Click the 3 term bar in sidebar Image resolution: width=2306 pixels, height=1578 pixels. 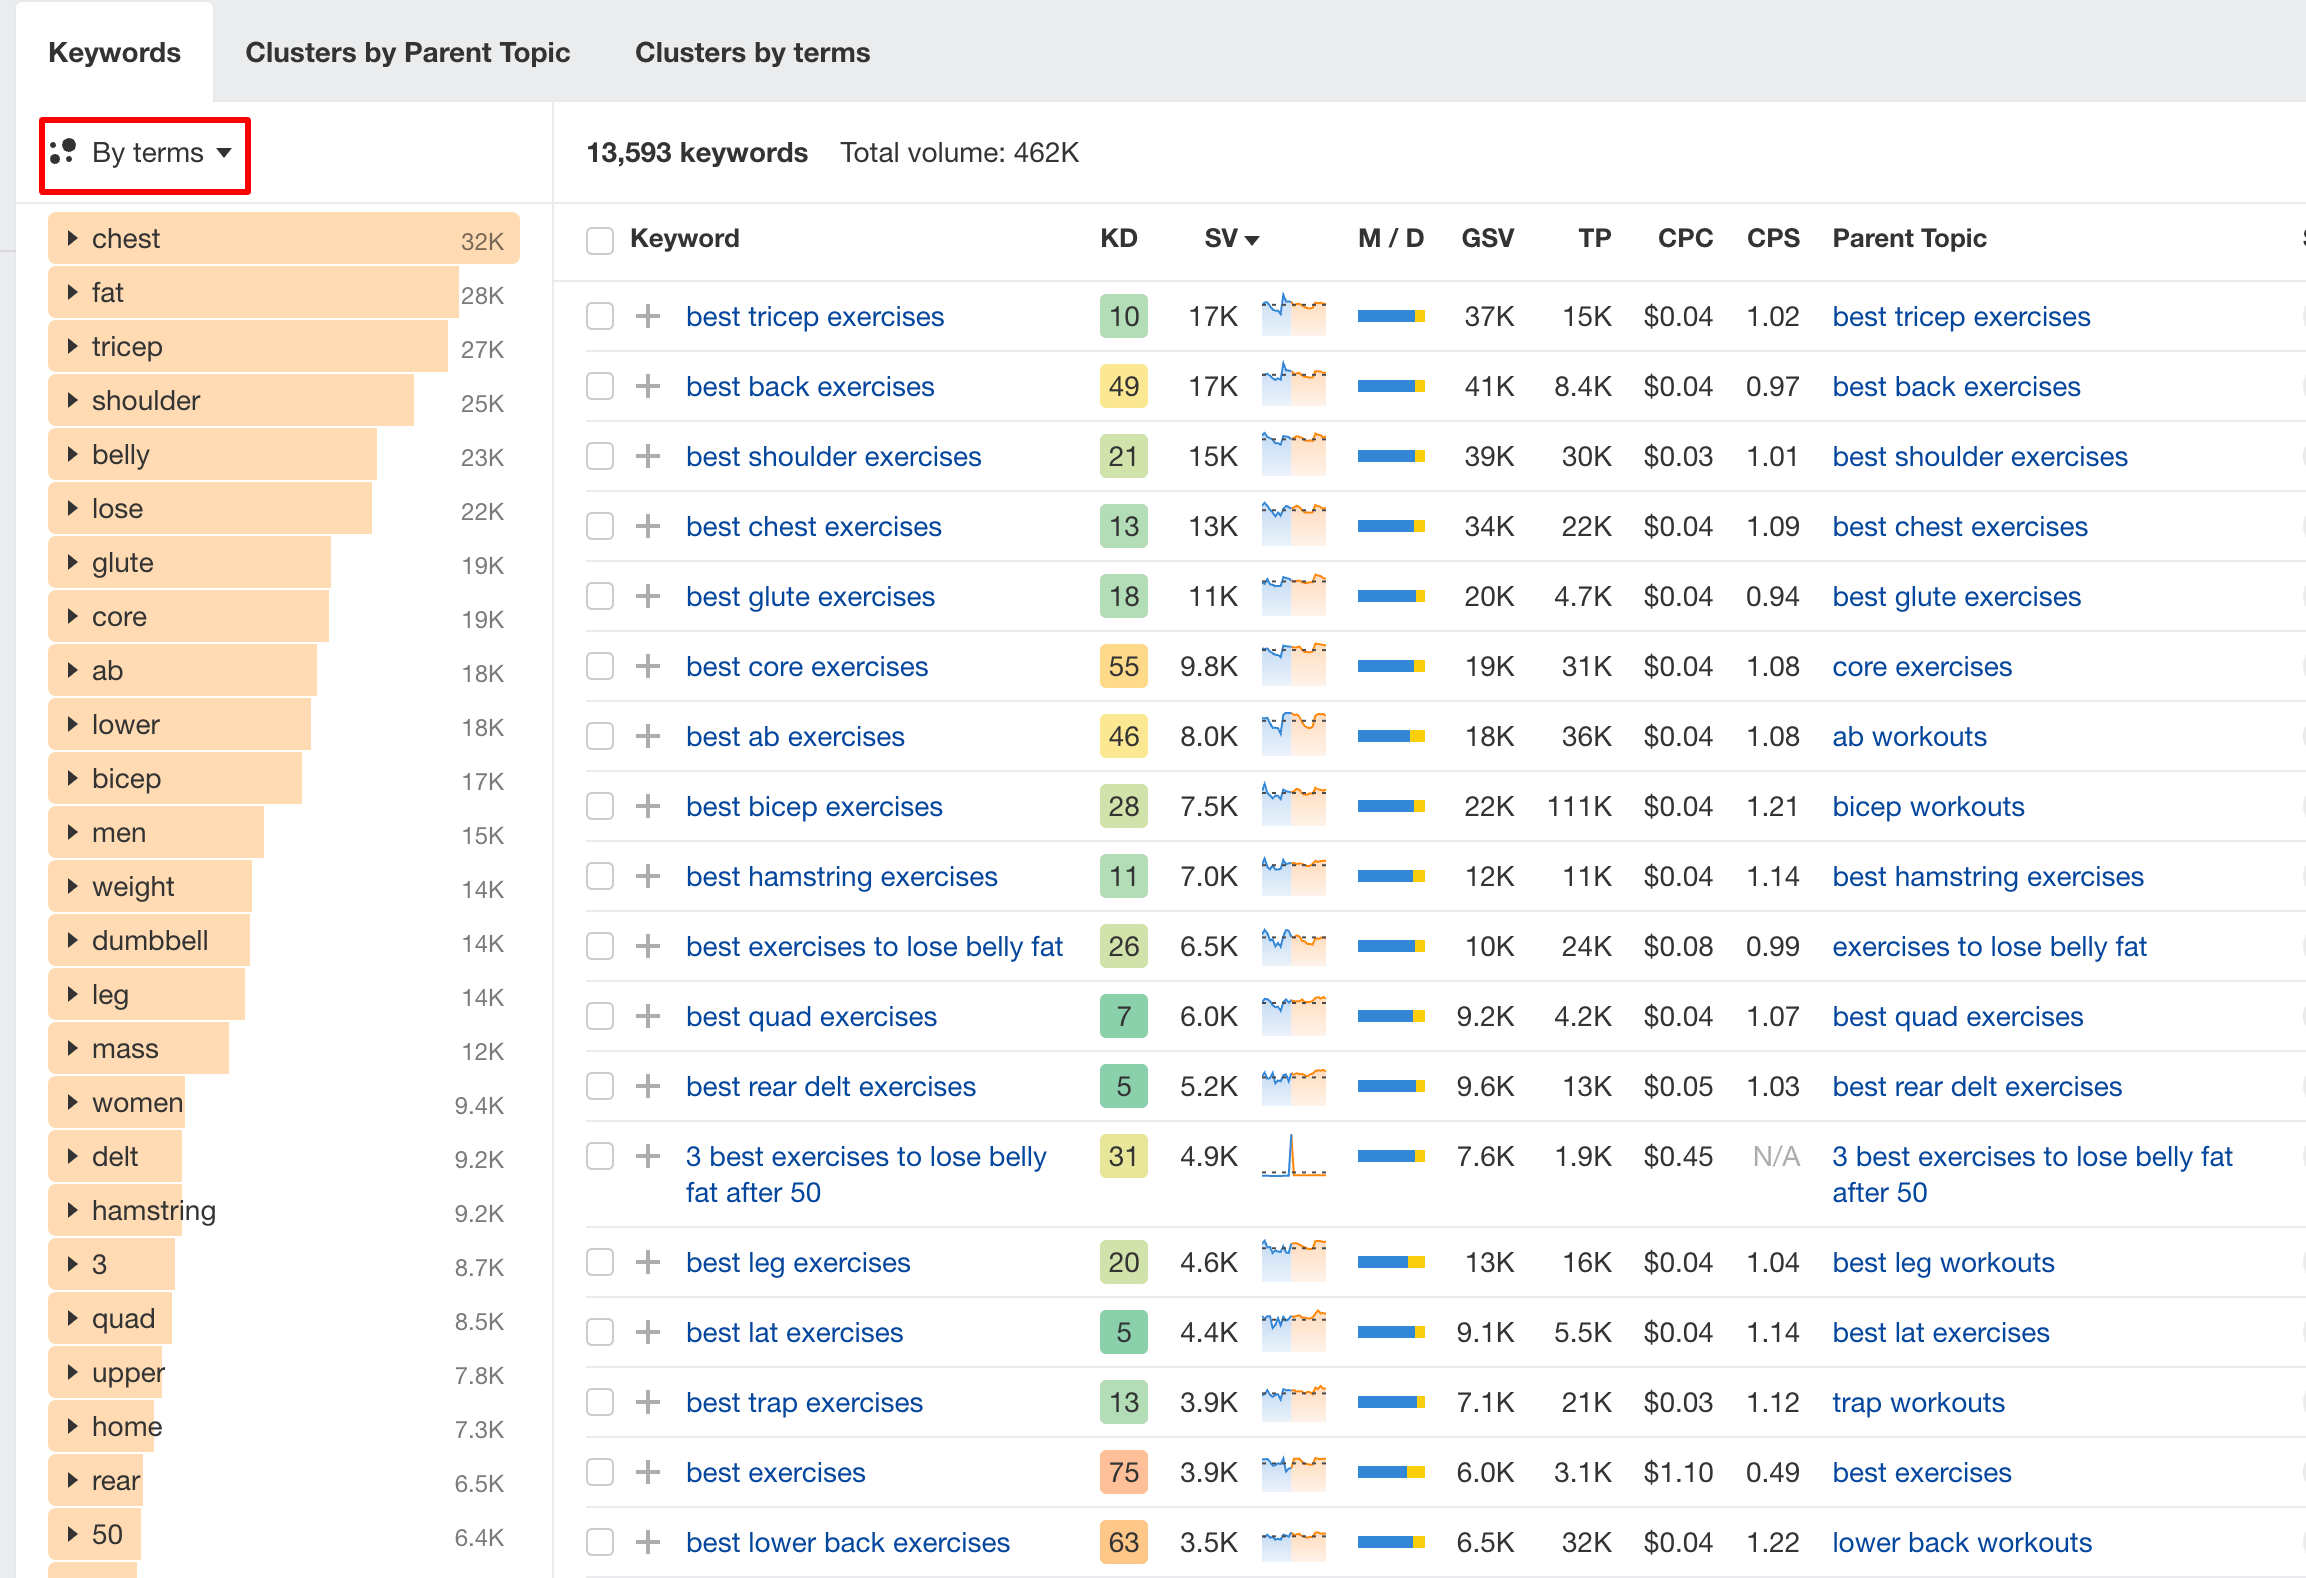tap(111, 1265)
